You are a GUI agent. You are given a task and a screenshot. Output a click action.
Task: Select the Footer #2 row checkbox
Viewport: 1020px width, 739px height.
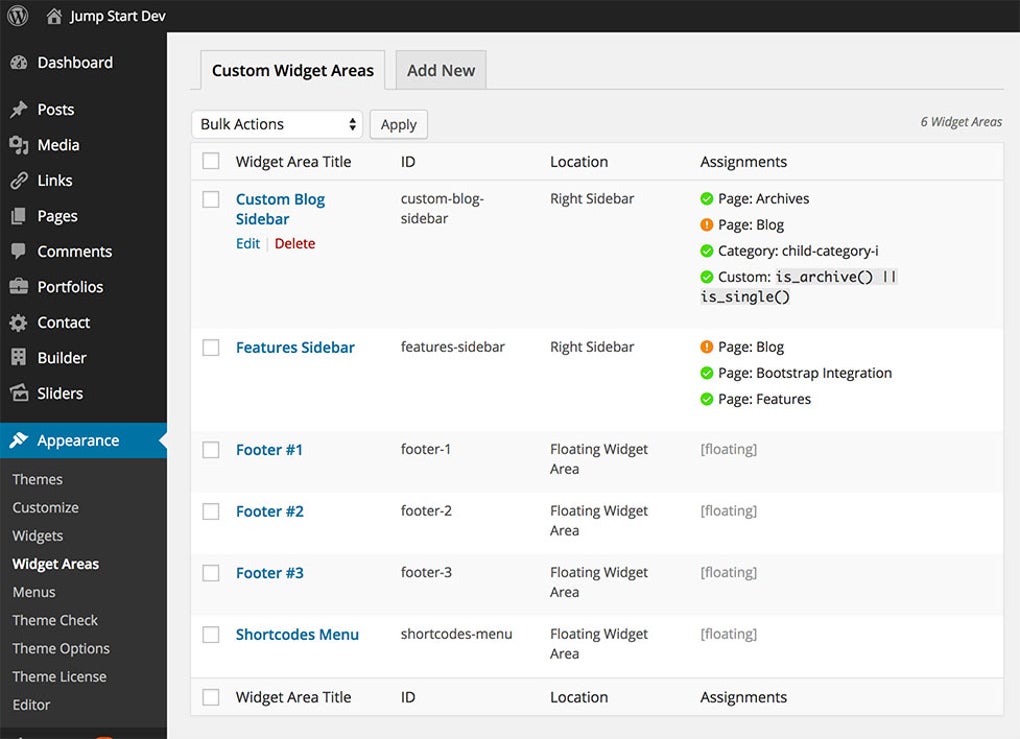[x=211, y=511]
